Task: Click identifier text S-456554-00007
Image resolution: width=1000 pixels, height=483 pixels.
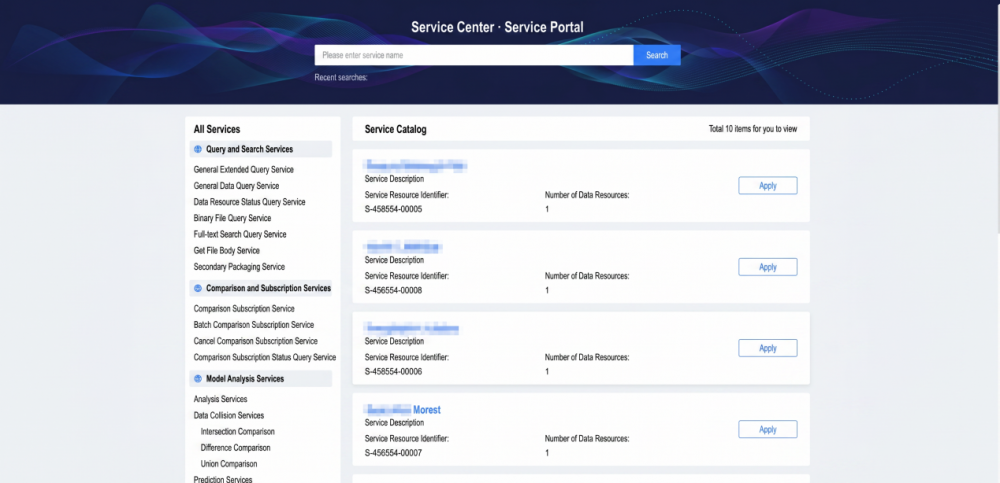Action: tap(393, 453)
